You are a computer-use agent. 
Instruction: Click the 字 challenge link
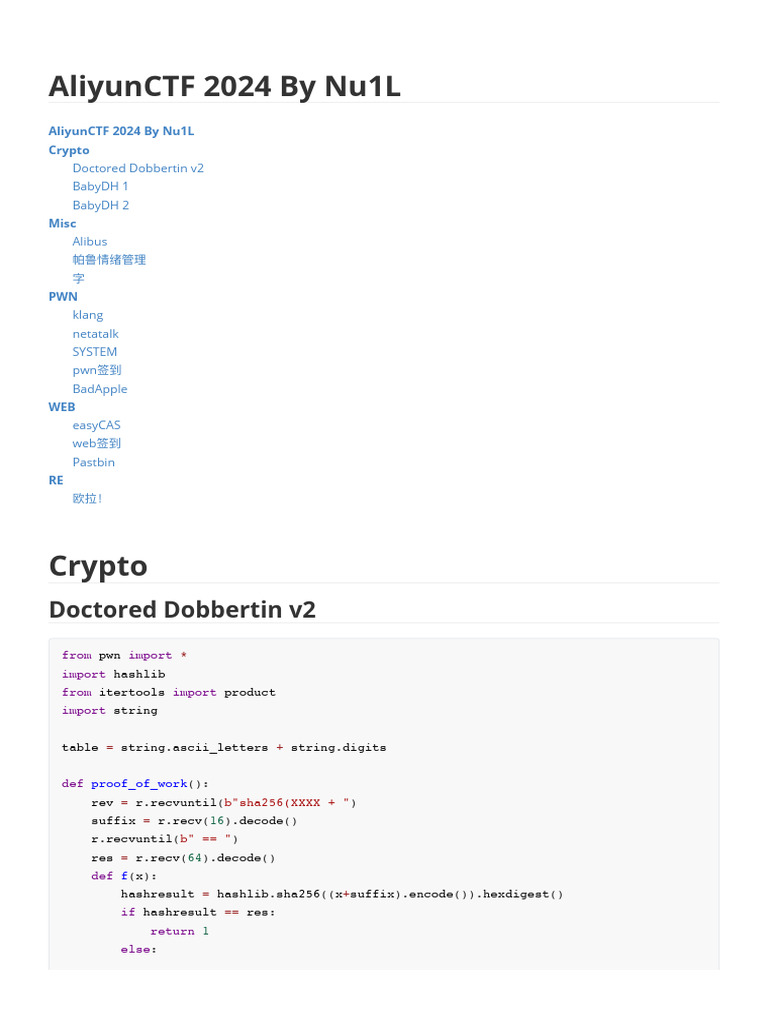point(79,278)
